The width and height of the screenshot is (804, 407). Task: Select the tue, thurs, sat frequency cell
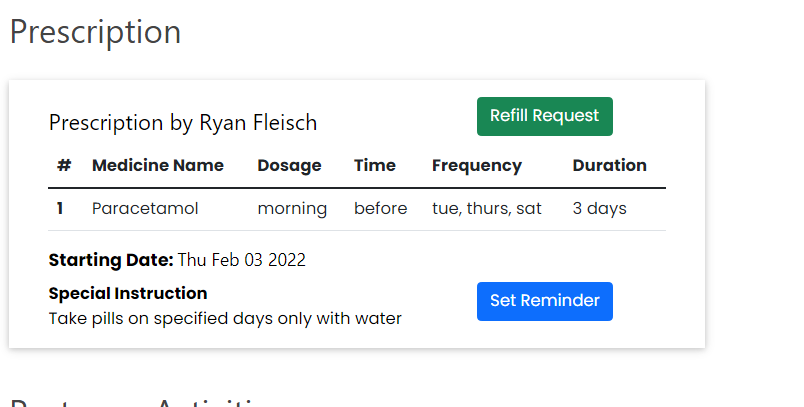point(486,209)
